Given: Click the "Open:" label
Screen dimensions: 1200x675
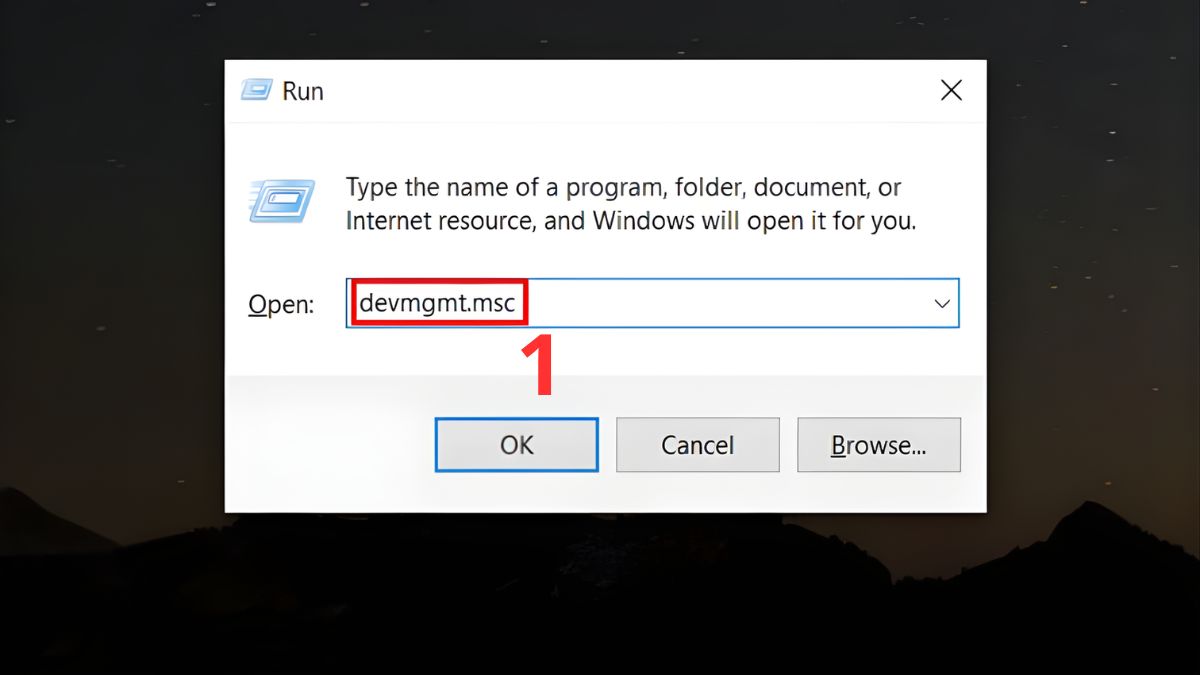Looking at the screenshot, I should [x=281, y=305].
